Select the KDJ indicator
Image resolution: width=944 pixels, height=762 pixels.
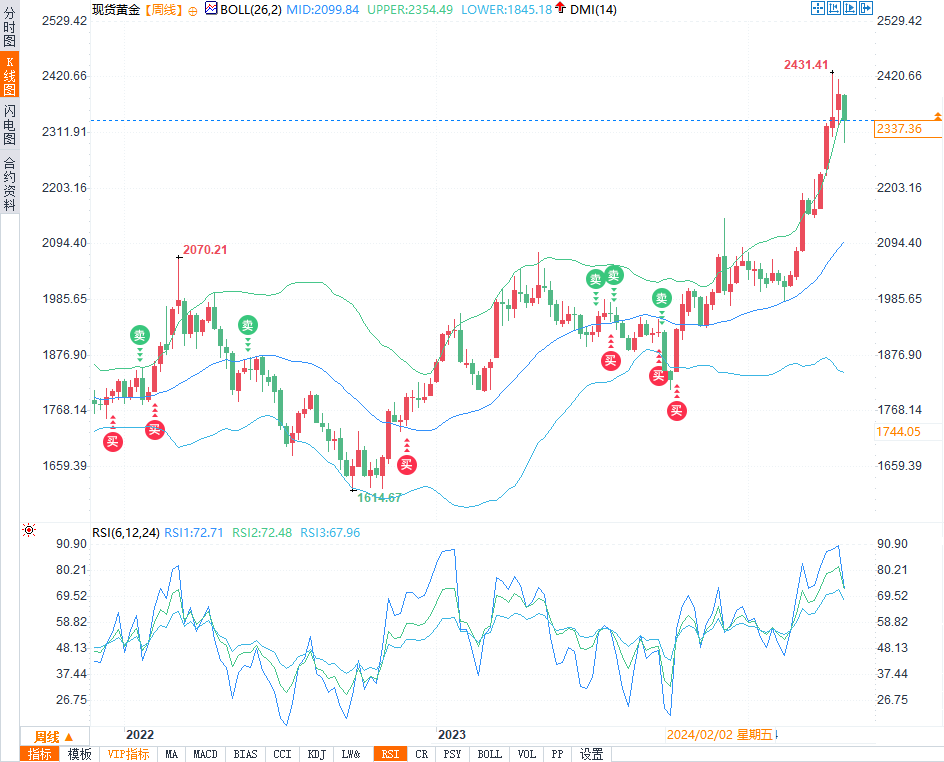(x=316, y=754)
